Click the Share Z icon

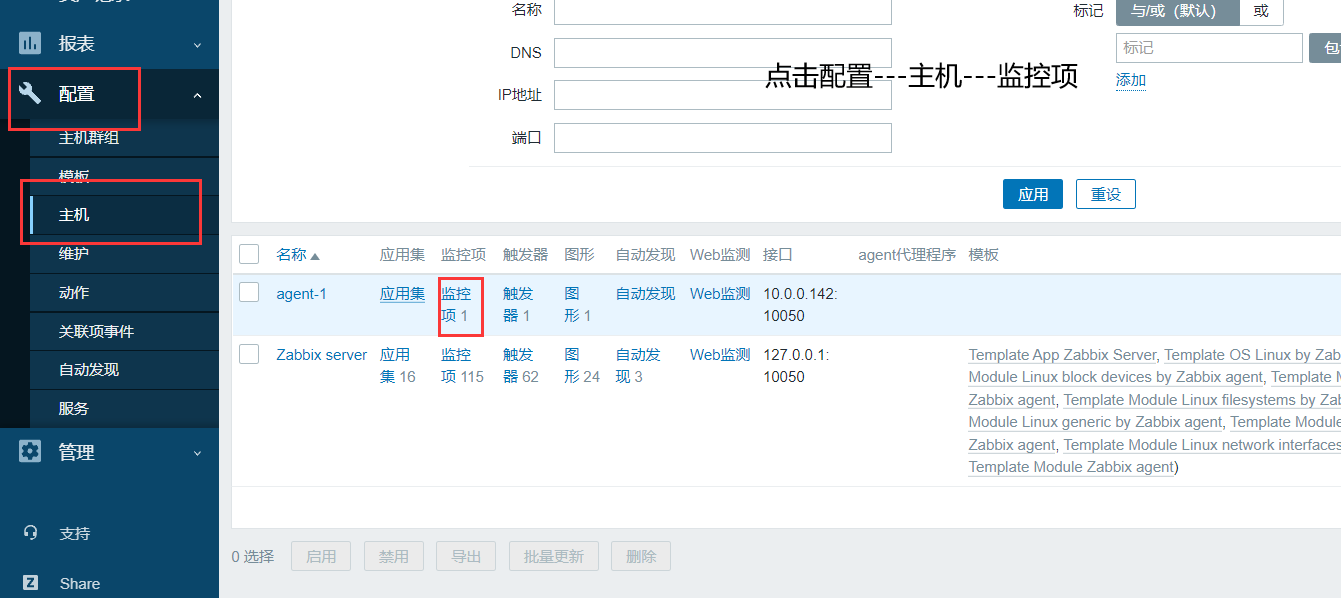(x=31, y=583)
